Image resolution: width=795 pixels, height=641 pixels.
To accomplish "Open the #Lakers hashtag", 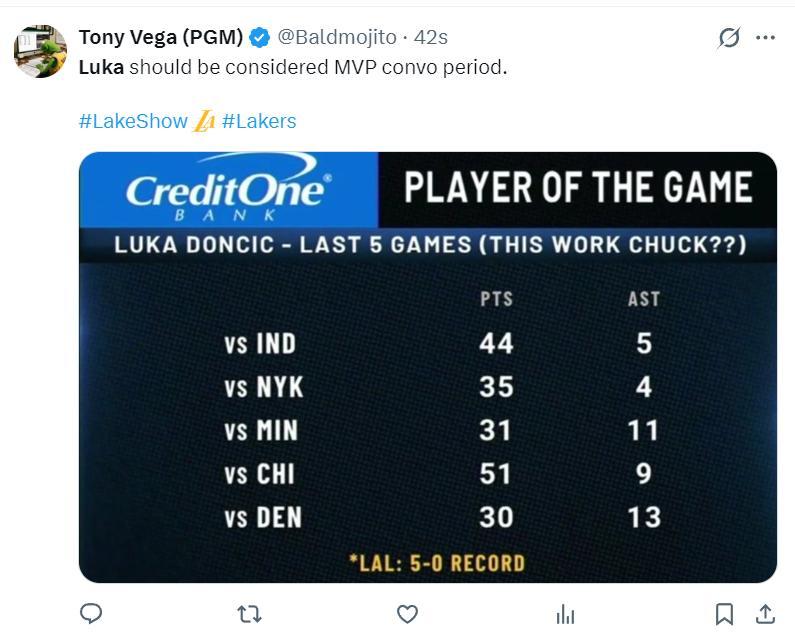I will coord(259,122).
